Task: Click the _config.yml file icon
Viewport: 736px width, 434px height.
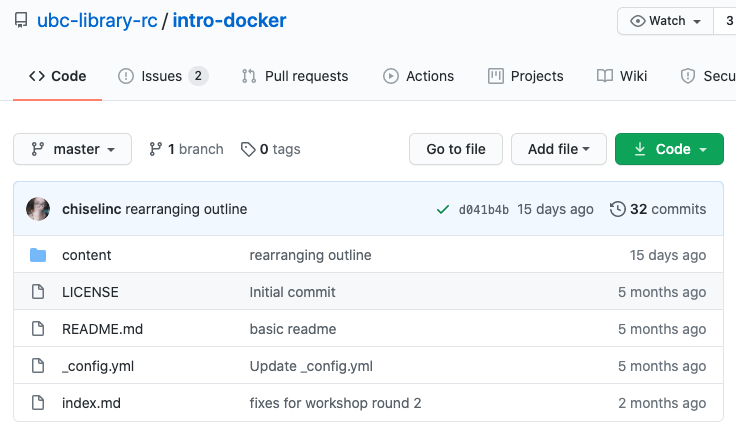Action: pos(38,365)
